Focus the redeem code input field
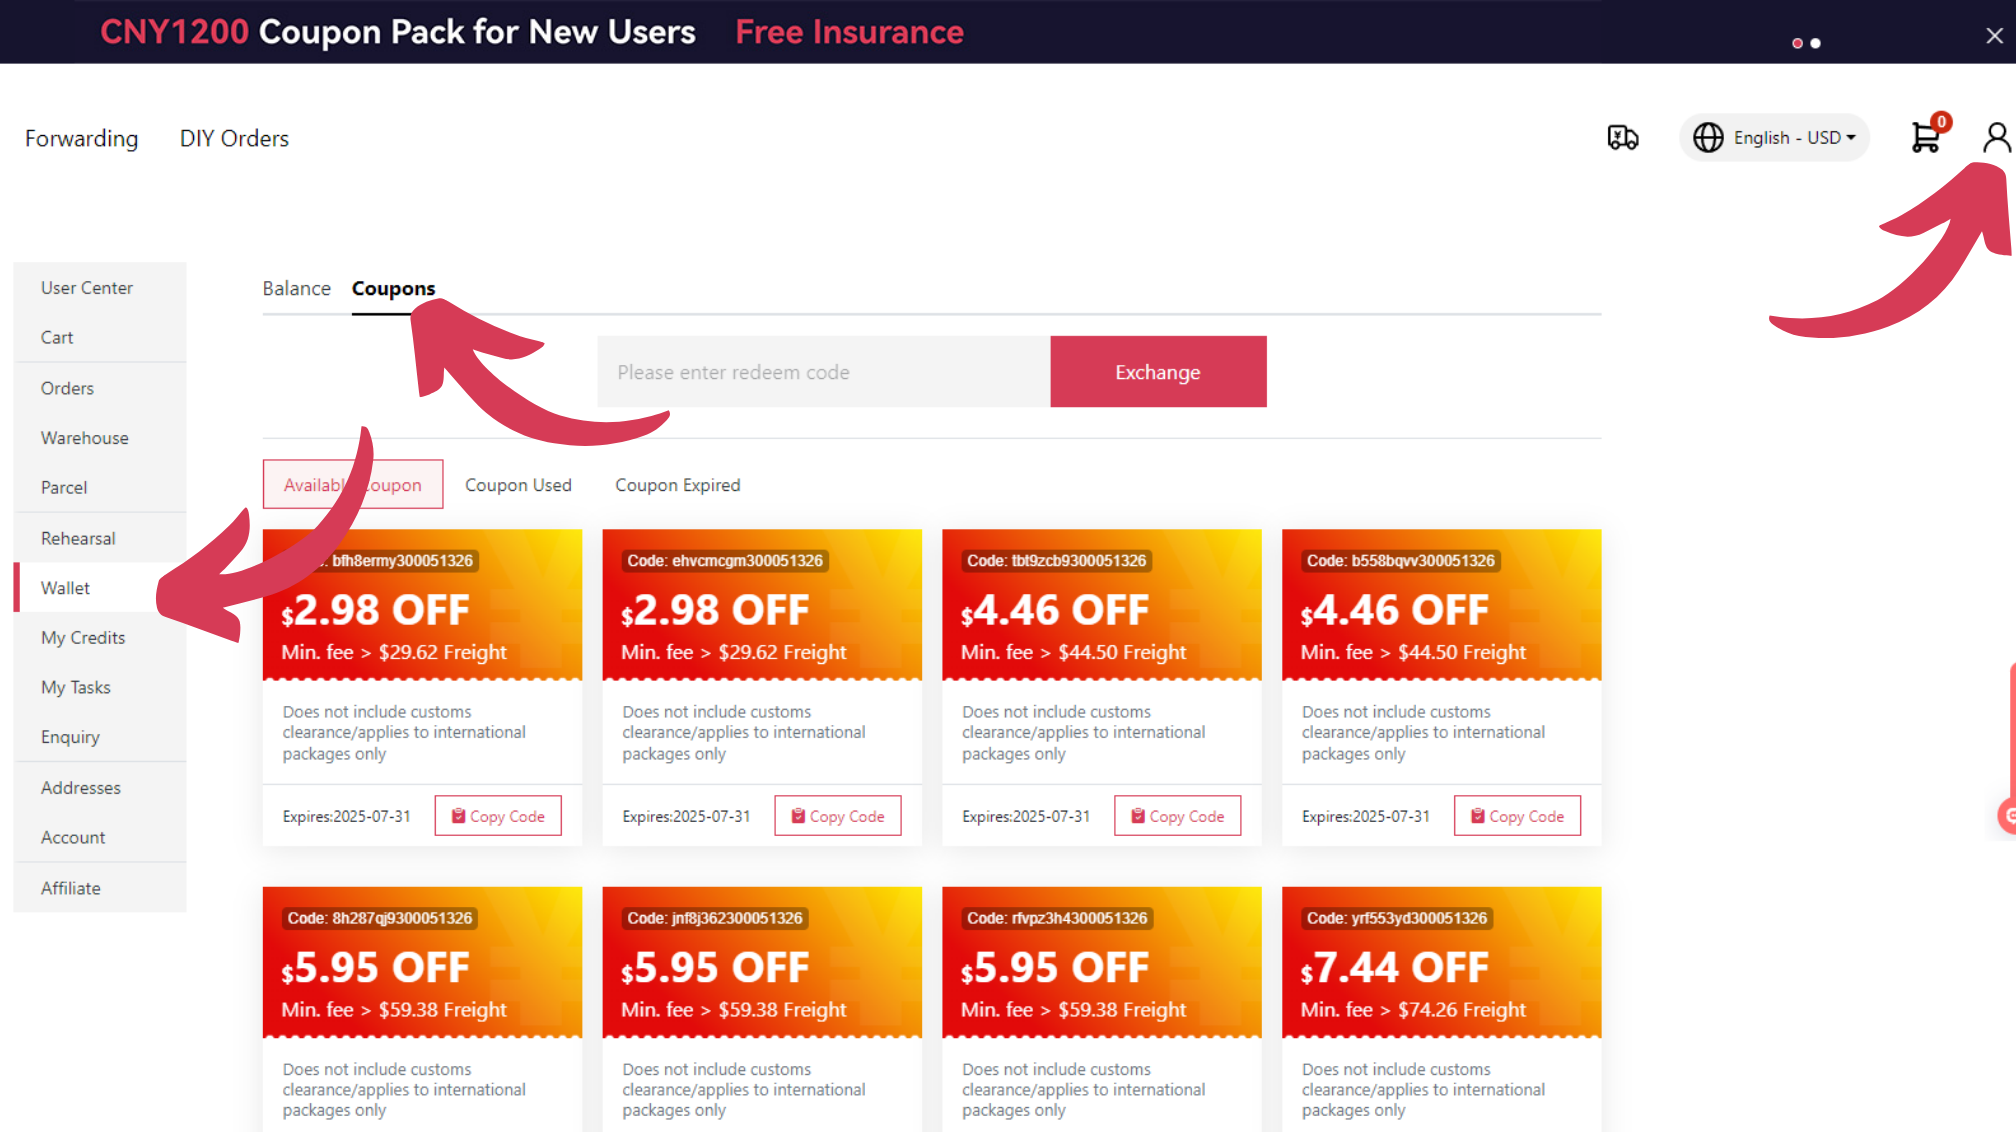Viewport: 2016px width, 1132px height. [824, 372]
